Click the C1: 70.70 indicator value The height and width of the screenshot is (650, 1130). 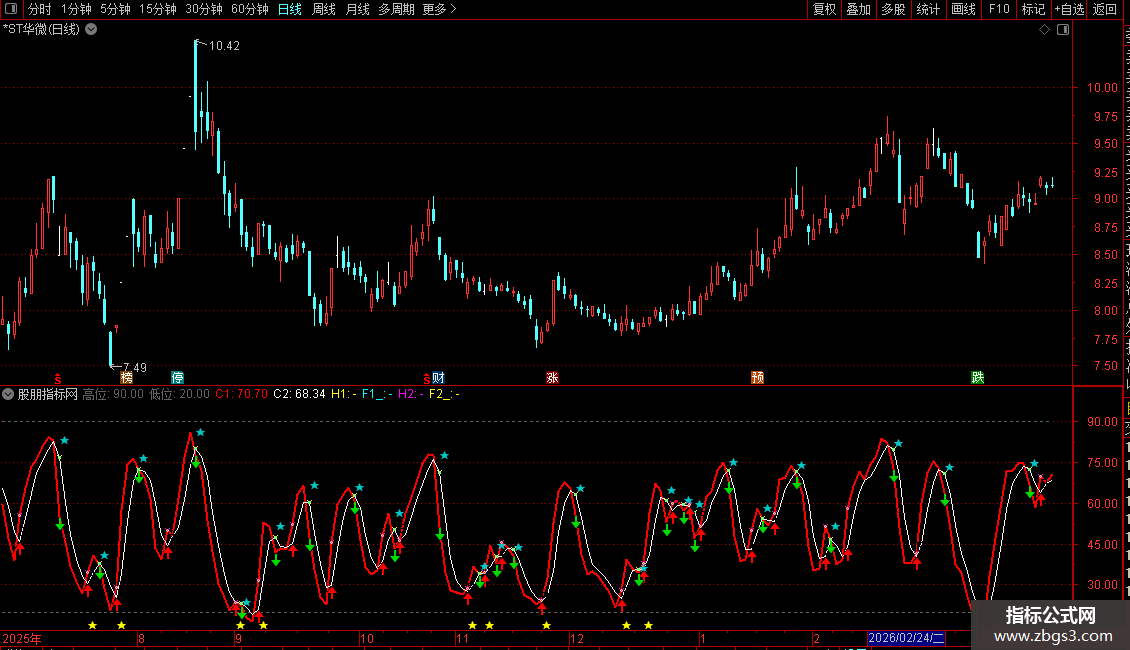point(241,394)
